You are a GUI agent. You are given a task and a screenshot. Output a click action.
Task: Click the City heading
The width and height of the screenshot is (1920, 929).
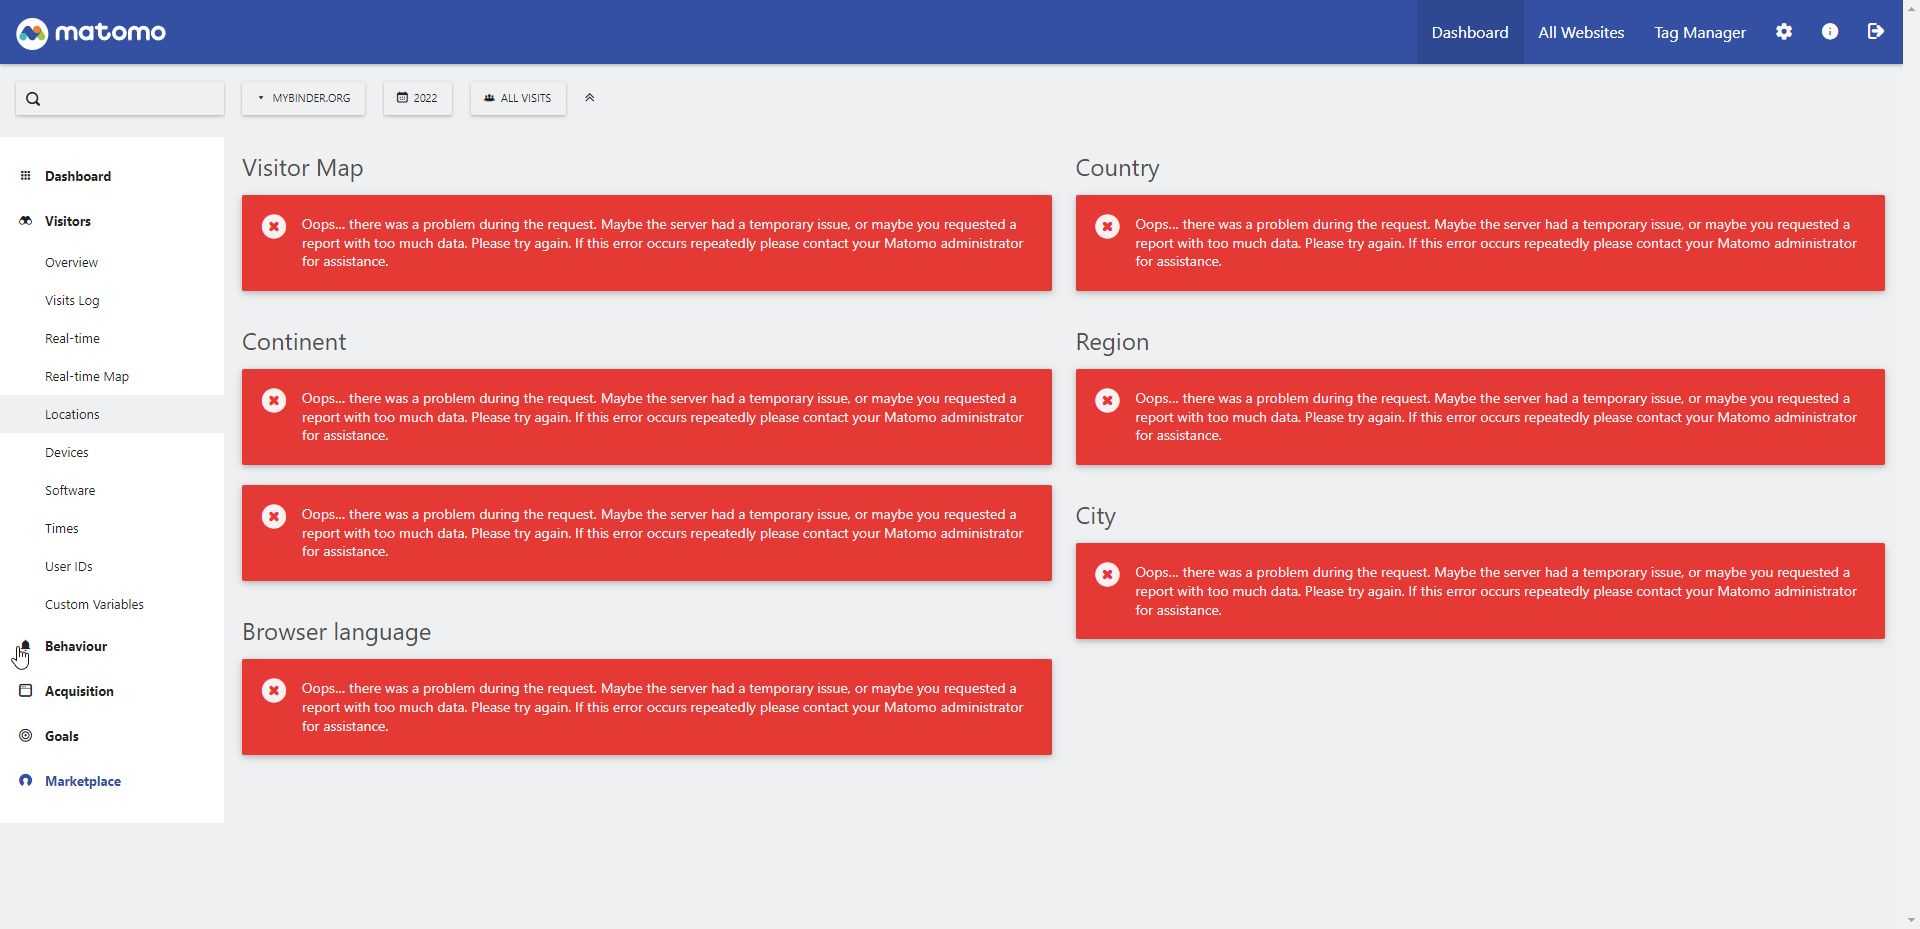1095,516
